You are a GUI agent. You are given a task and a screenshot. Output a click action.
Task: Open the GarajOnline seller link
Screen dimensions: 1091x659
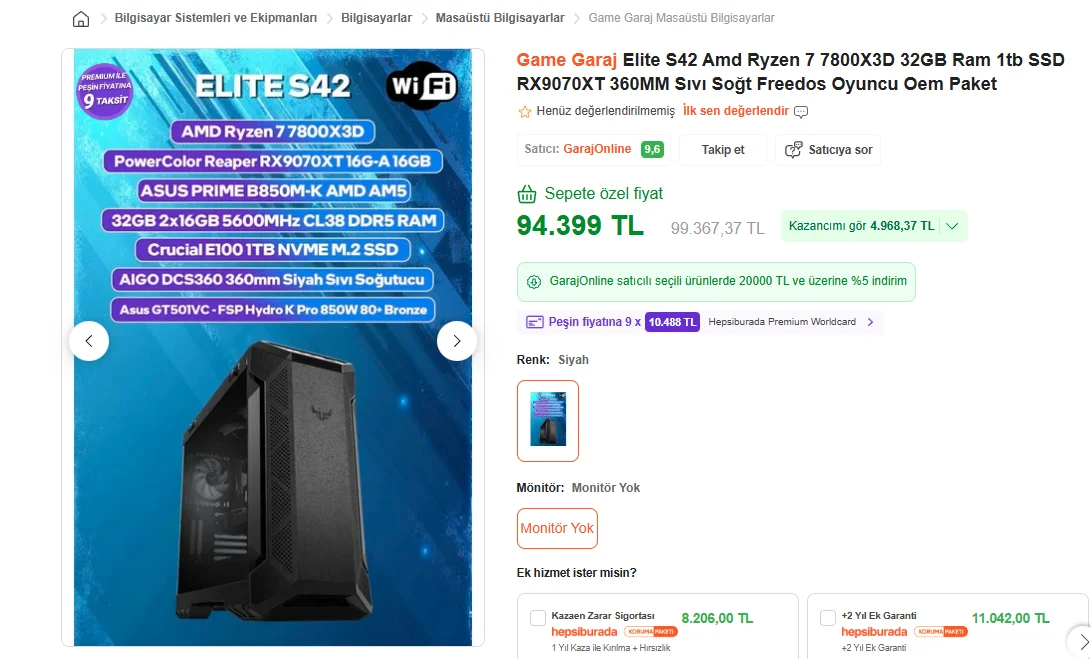coord(597,149)
